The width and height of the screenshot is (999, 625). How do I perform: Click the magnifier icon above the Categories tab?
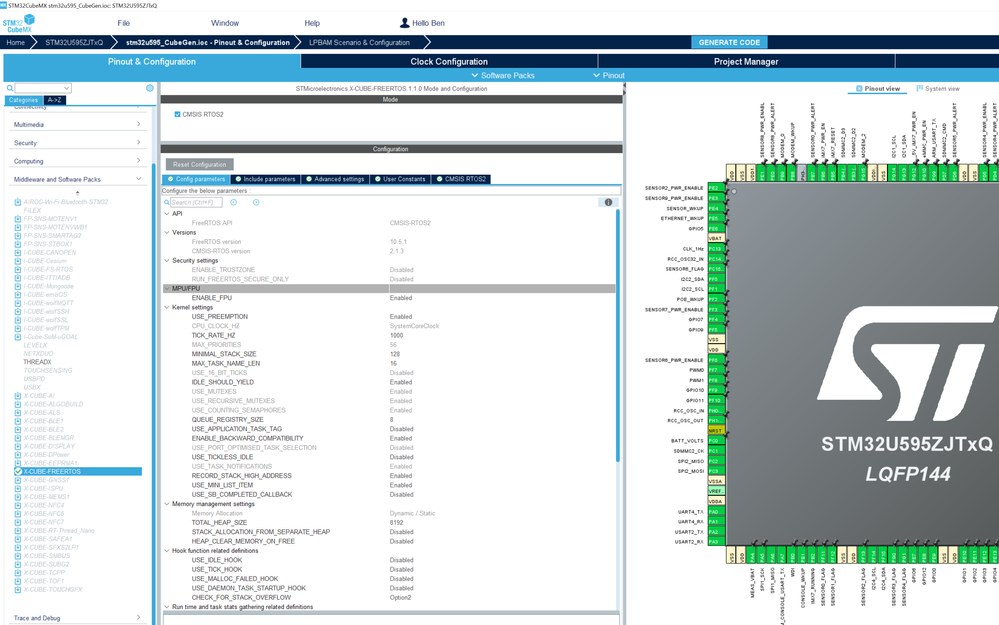pos(10,88)
